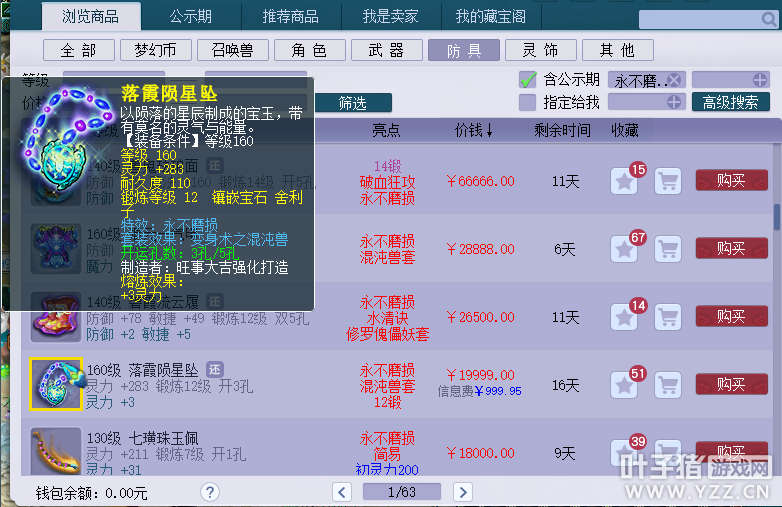Click the search magnifier icon
The width and height of the screenshot is (782, 507).
coord(769,19)
